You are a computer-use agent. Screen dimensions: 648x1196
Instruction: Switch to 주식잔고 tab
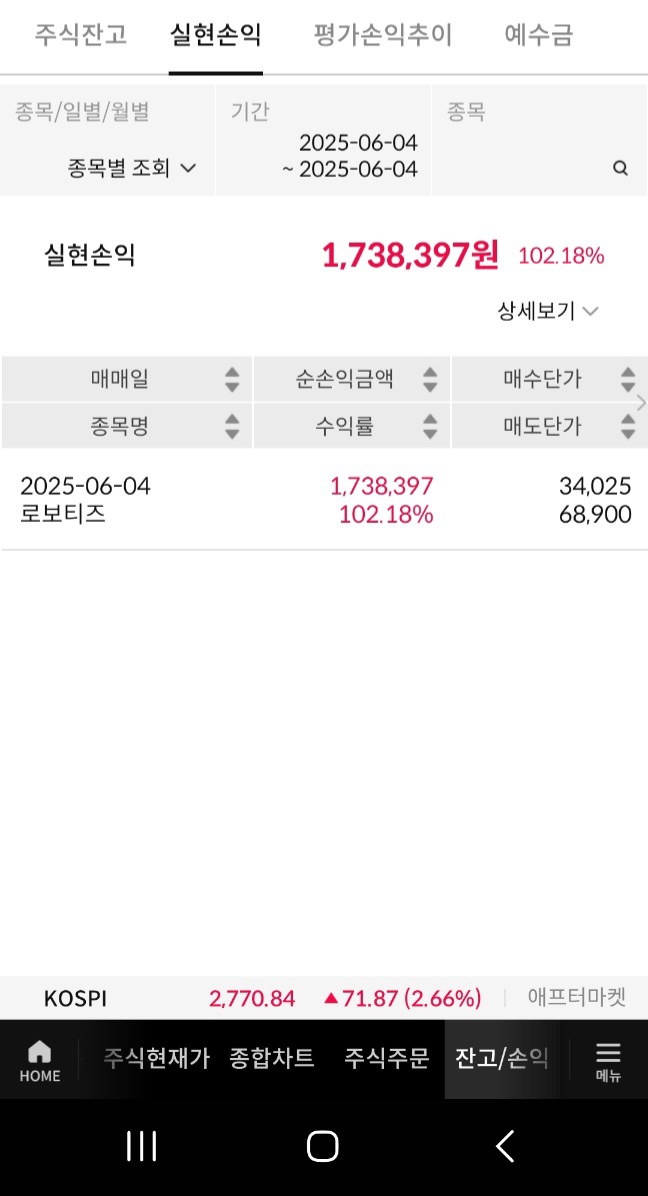(x=81, y=36)
